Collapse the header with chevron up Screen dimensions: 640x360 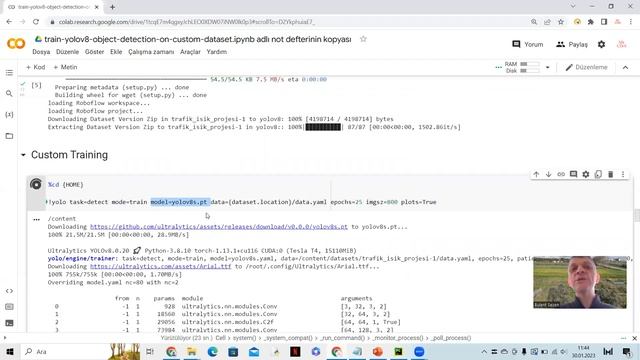click(625, 67)
